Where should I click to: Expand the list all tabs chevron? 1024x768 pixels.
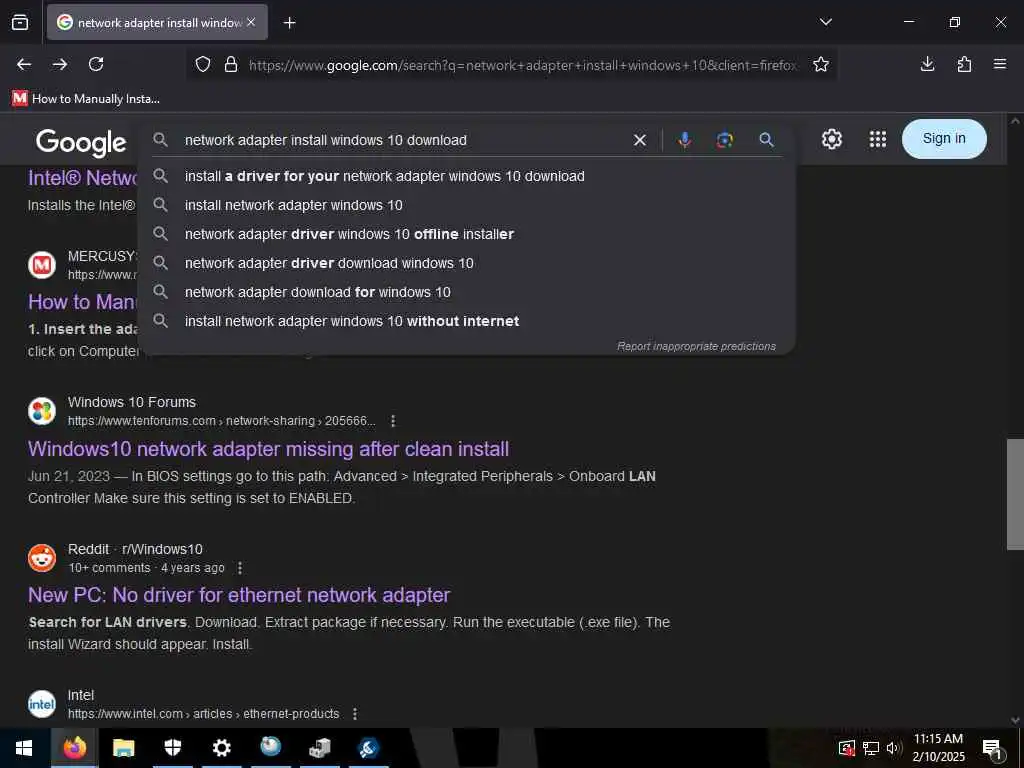(825, 22)
